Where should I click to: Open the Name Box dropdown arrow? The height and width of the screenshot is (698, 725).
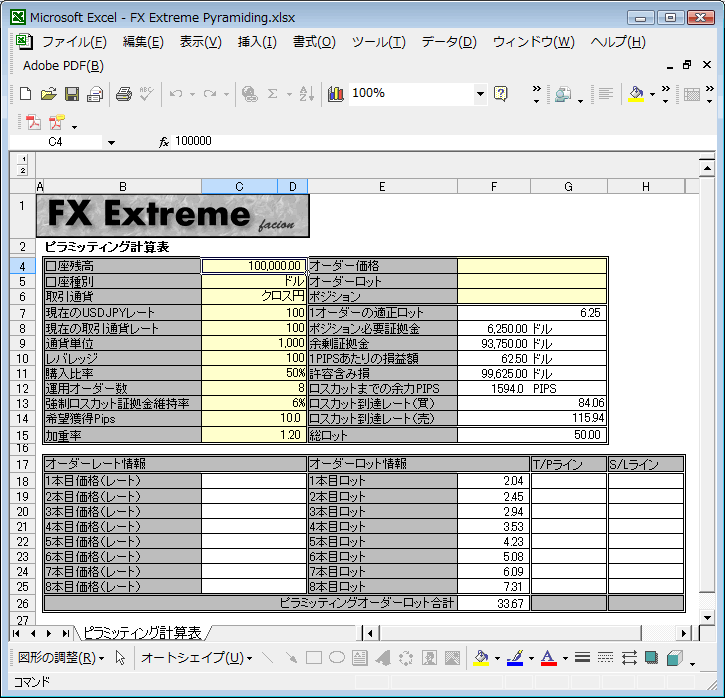click(x=111, y=142)
